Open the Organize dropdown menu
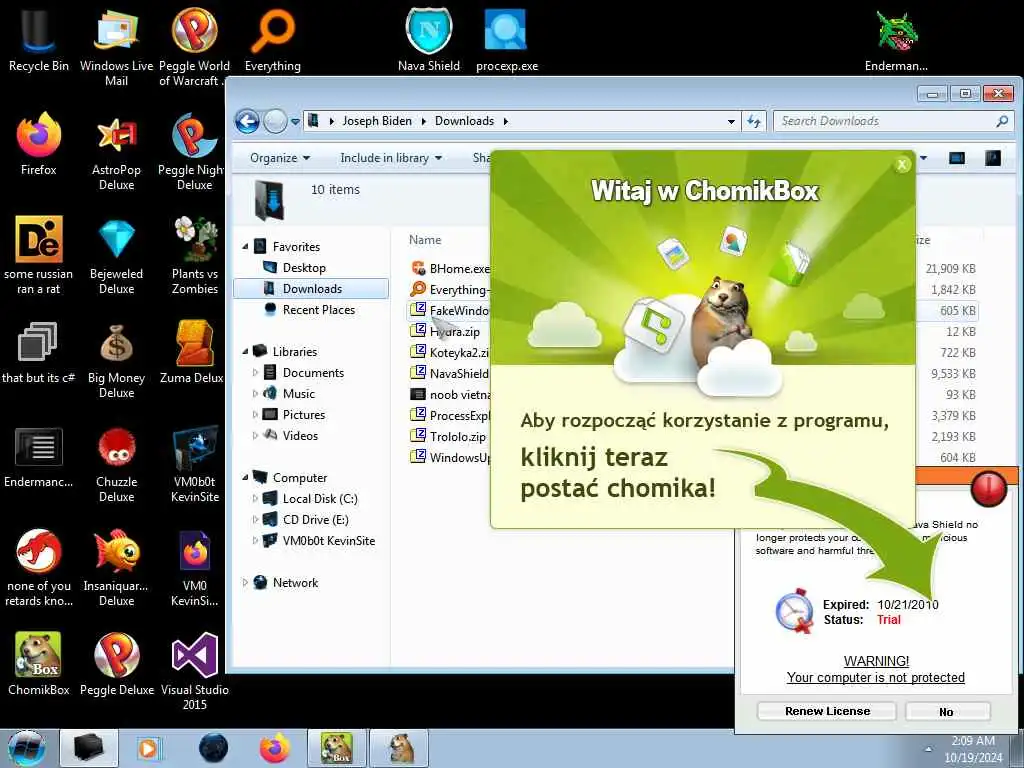The image size is (1024, 768). pos(280,158)
